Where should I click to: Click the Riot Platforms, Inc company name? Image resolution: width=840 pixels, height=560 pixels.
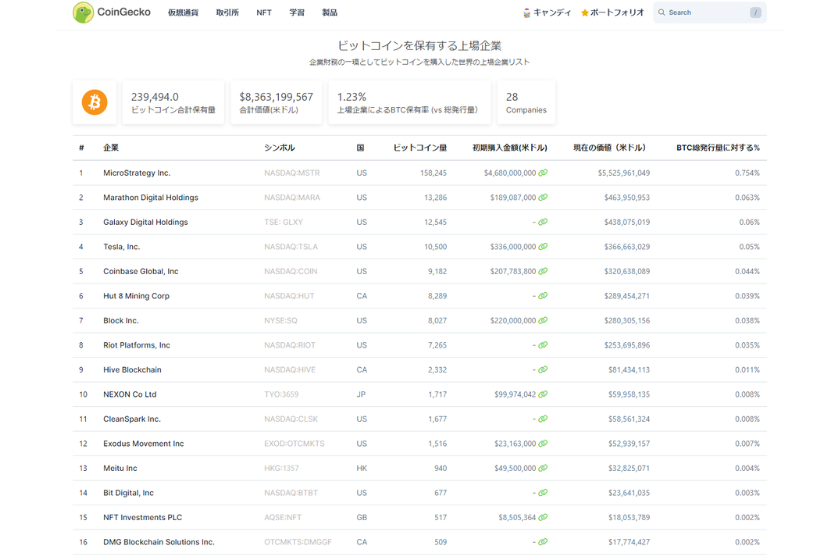[137, 345]
